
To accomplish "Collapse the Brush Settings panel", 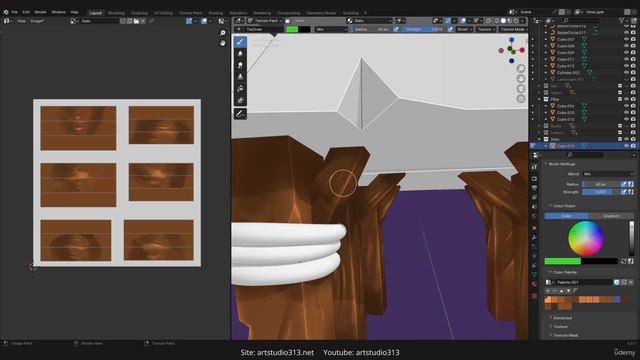I will (546, 164).
